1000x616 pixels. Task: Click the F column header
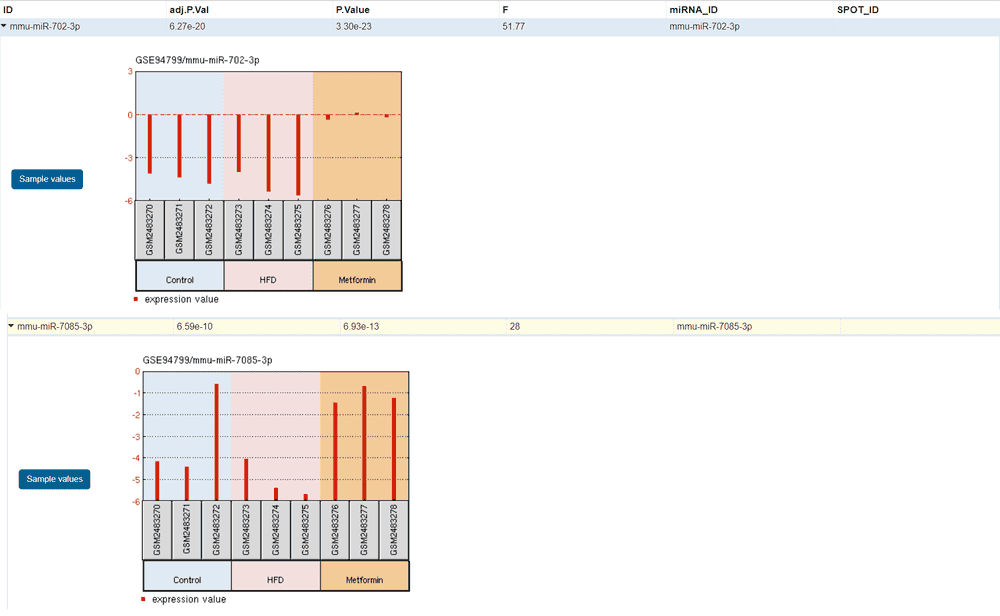[505, 9]
